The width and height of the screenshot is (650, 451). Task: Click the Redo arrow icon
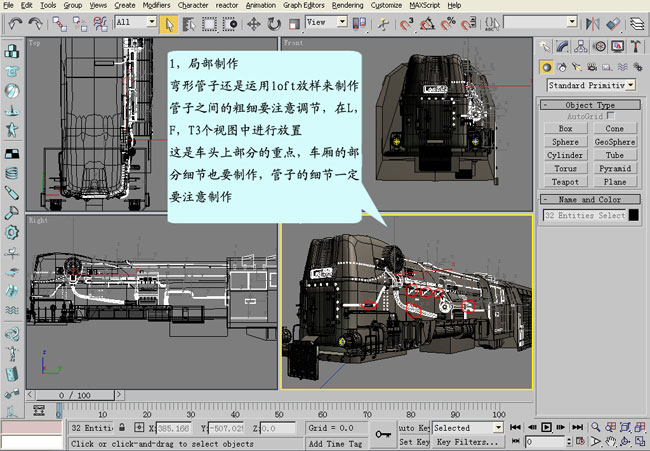click(x=35, y=23)
